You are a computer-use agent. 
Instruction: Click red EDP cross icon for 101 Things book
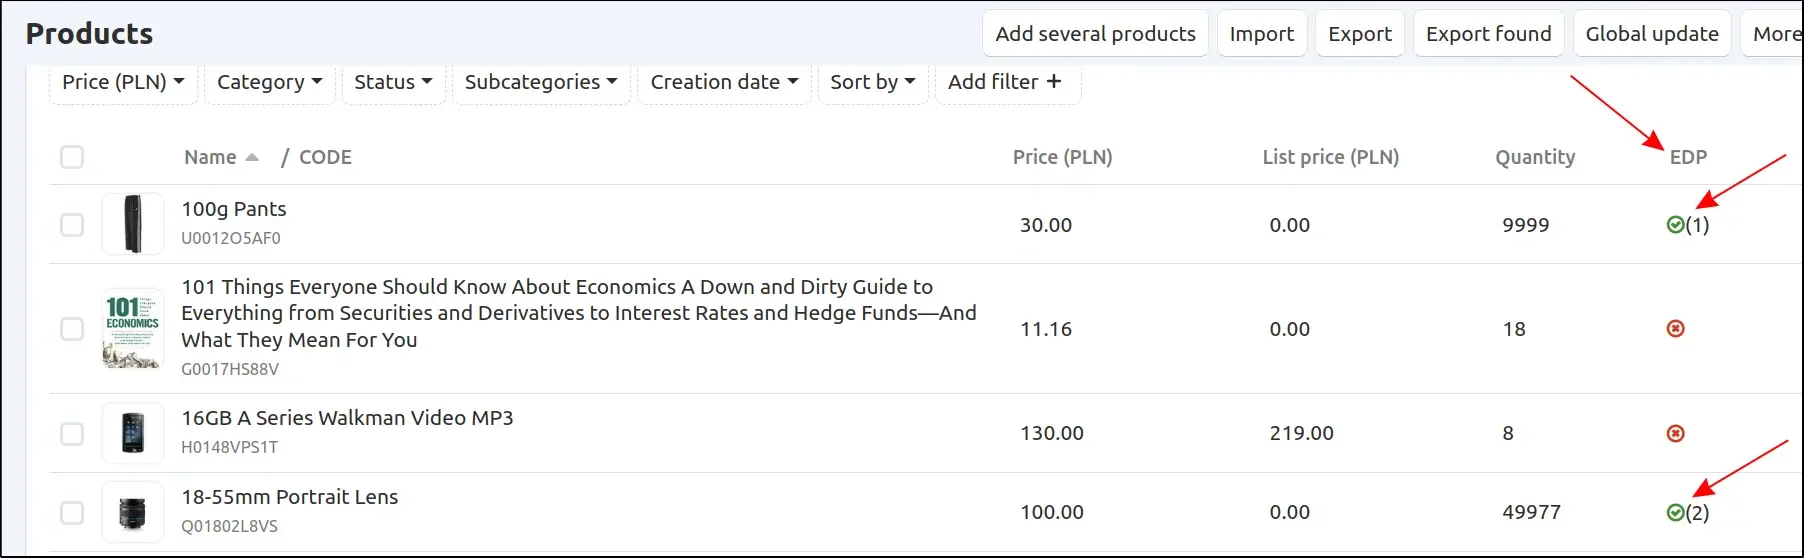[x=1676, y=329]
